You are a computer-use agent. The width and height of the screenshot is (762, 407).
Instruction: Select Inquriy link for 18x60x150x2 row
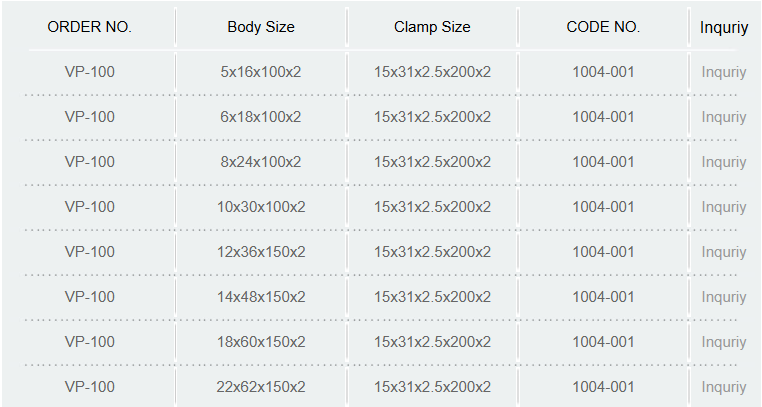pos(724,342)
